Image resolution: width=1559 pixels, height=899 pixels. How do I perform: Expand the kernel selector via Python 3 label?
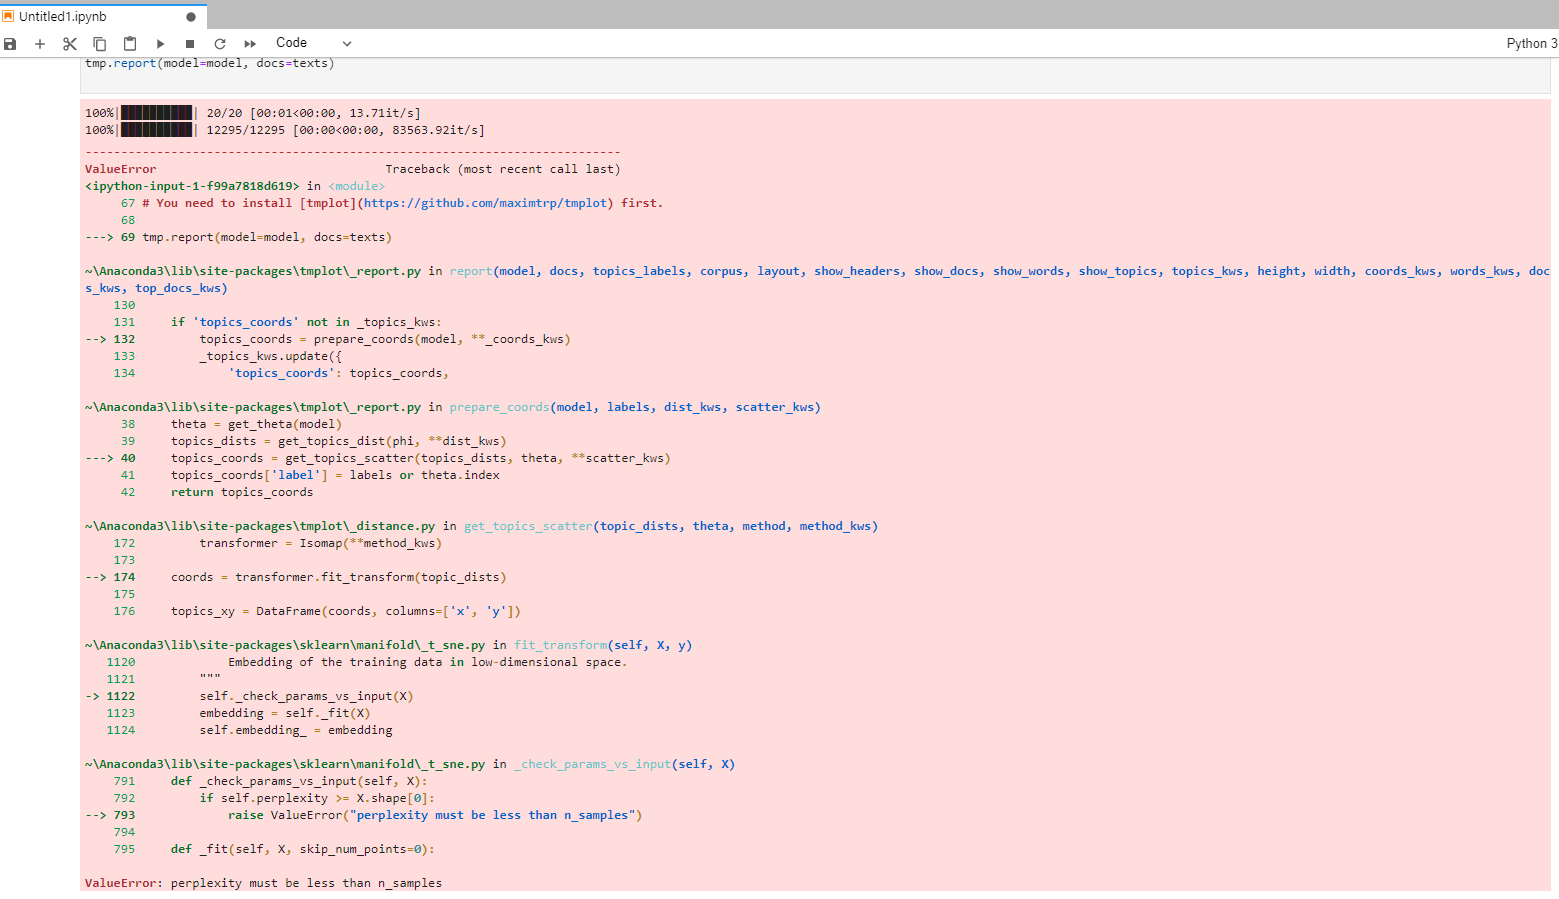point(1531,43)
